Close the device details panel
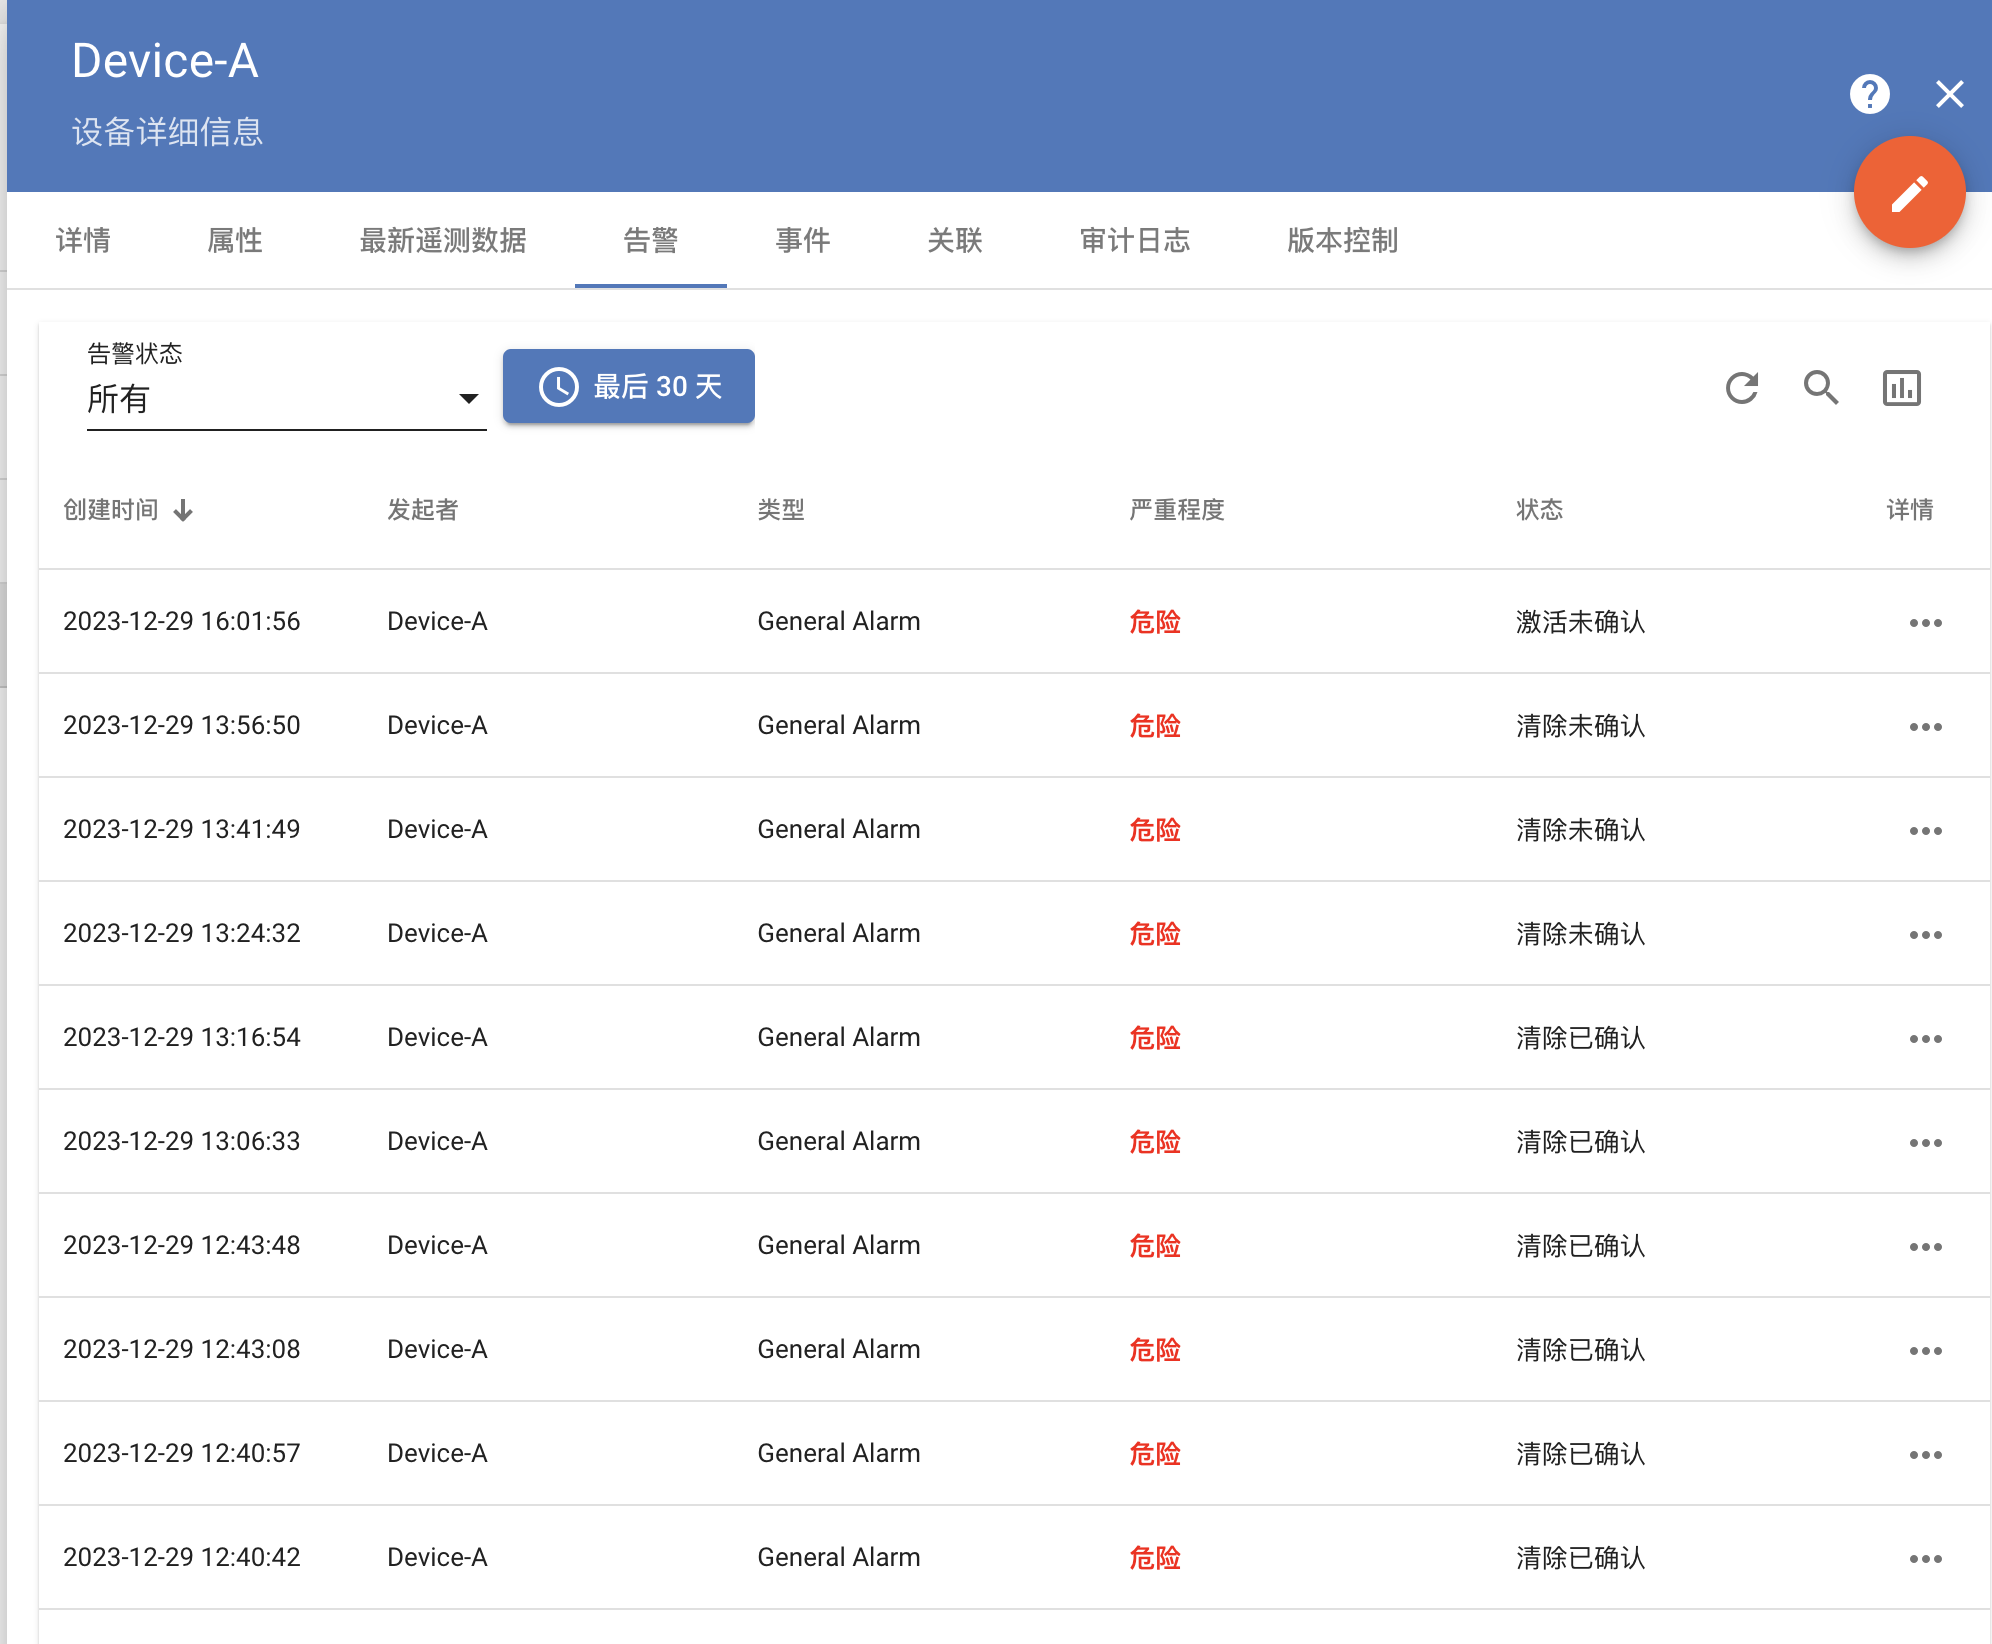The height and width of the screenshot is (1644, 1992). point(1948,95)
